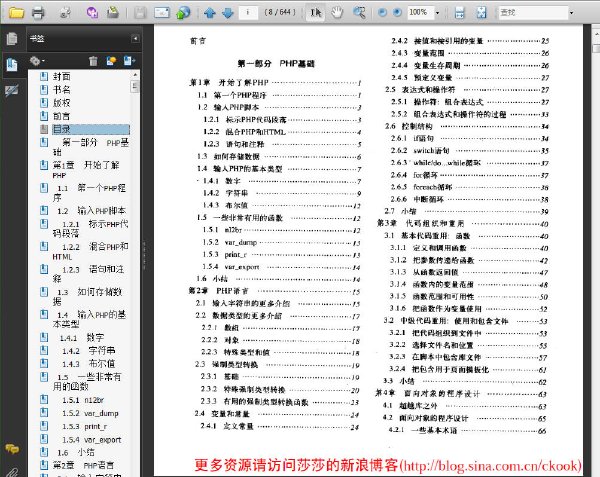Jump to bookmark 1.4.3 布尔值

tap(89, 364)
